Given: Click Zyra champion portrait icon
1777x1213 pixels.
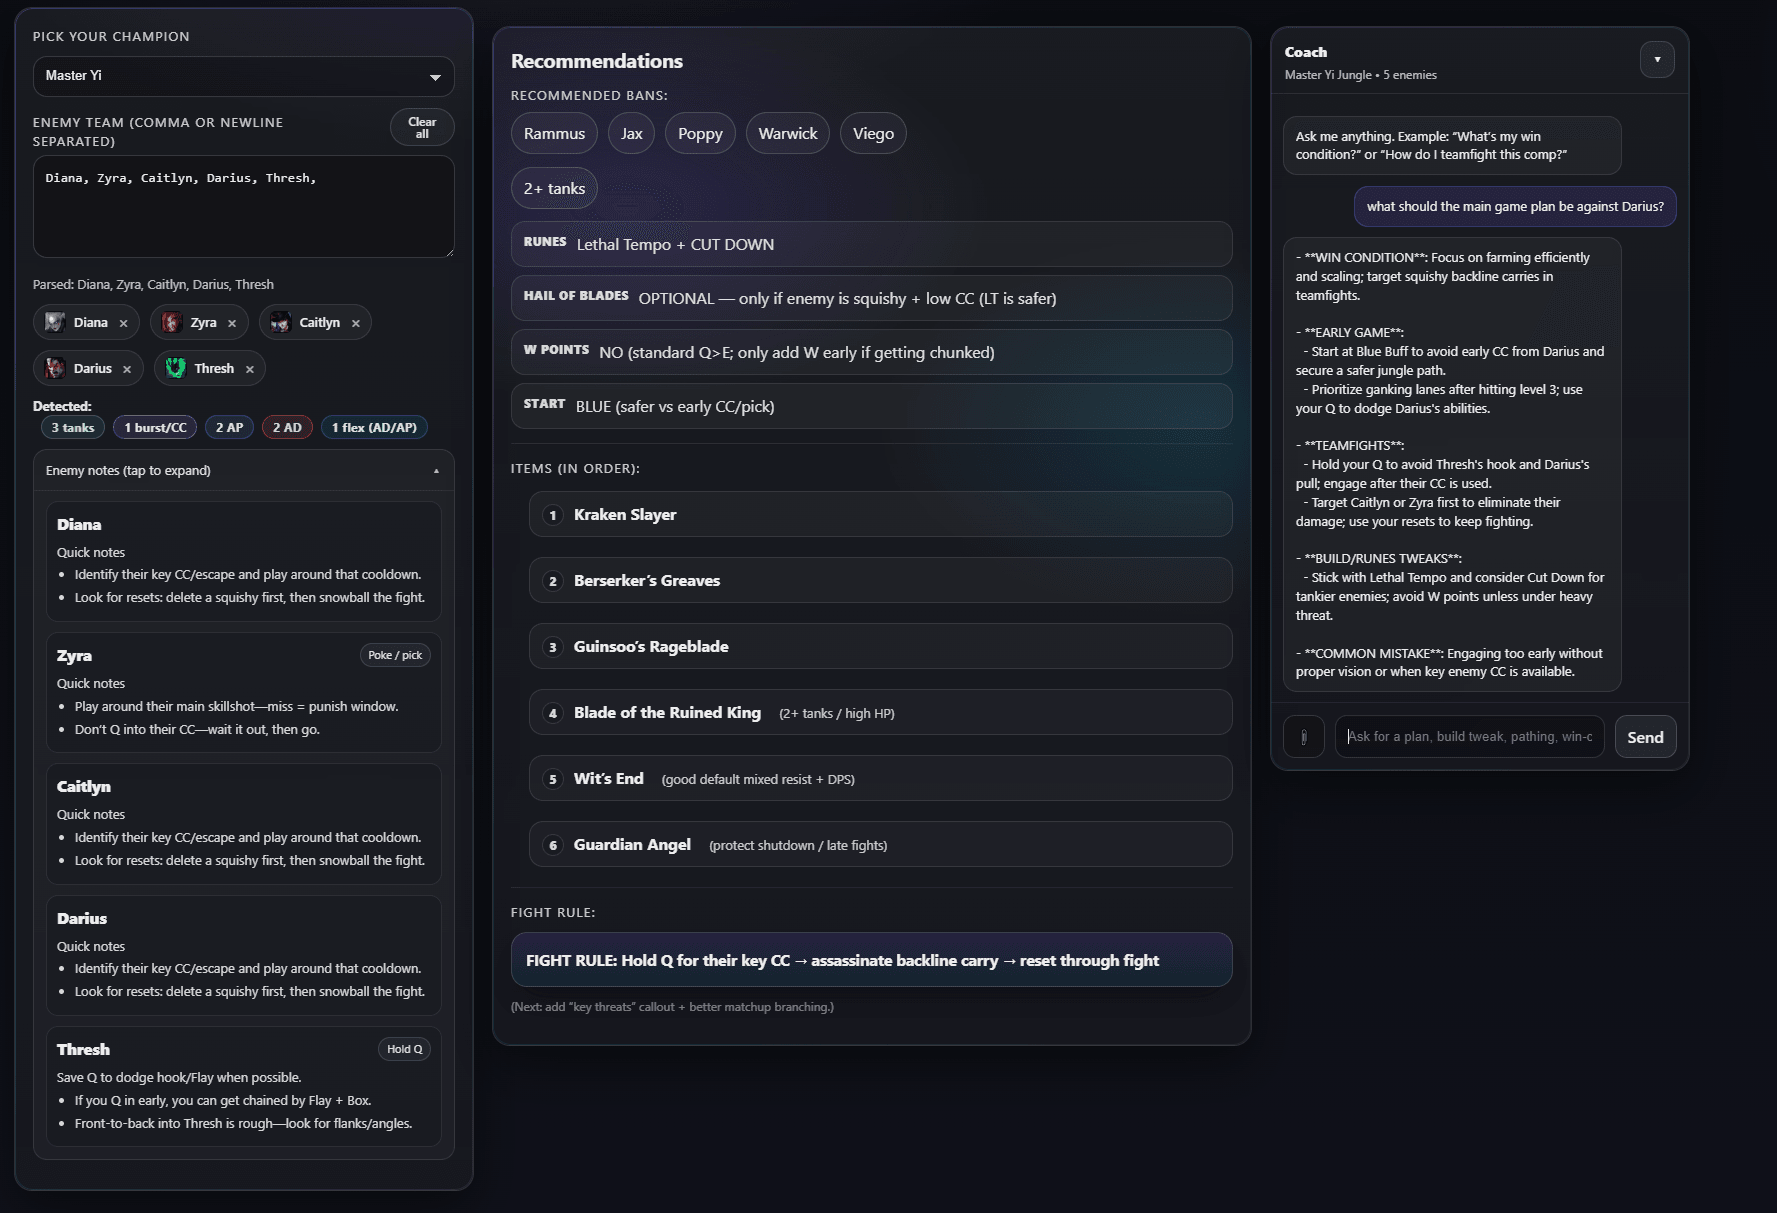Looking at the screenshot, I should coord(171,322).
